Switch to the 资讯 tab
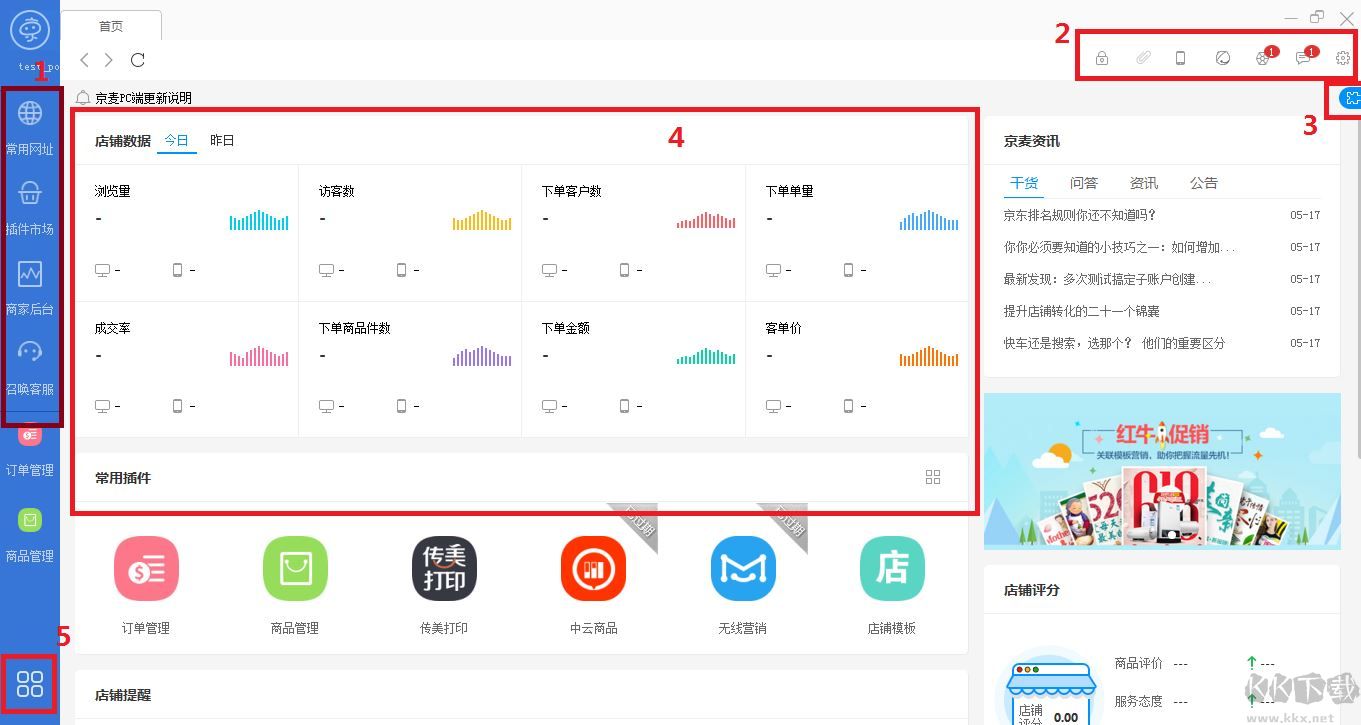The width and height of the screenshot is (1361, 725). pos(1144,183)
